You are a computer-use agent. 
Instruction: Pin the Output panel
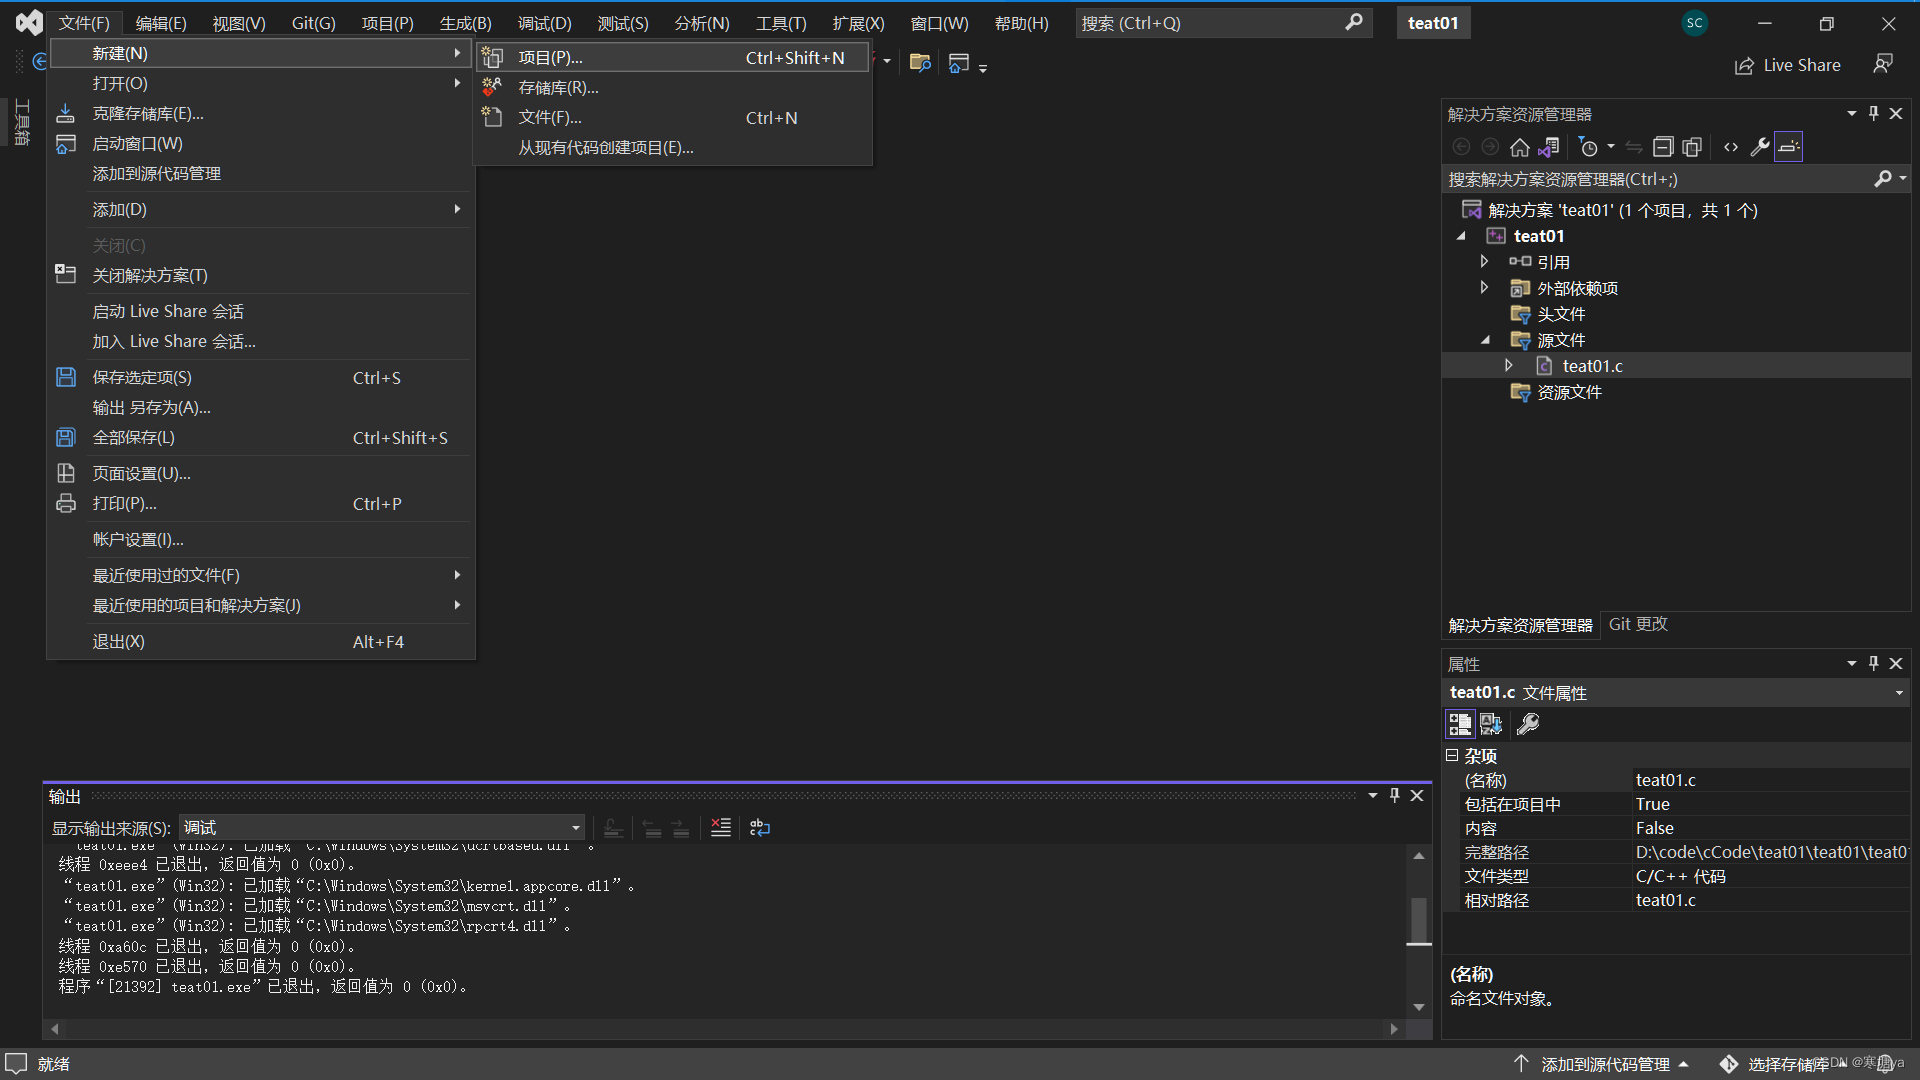coord(1394,796)
